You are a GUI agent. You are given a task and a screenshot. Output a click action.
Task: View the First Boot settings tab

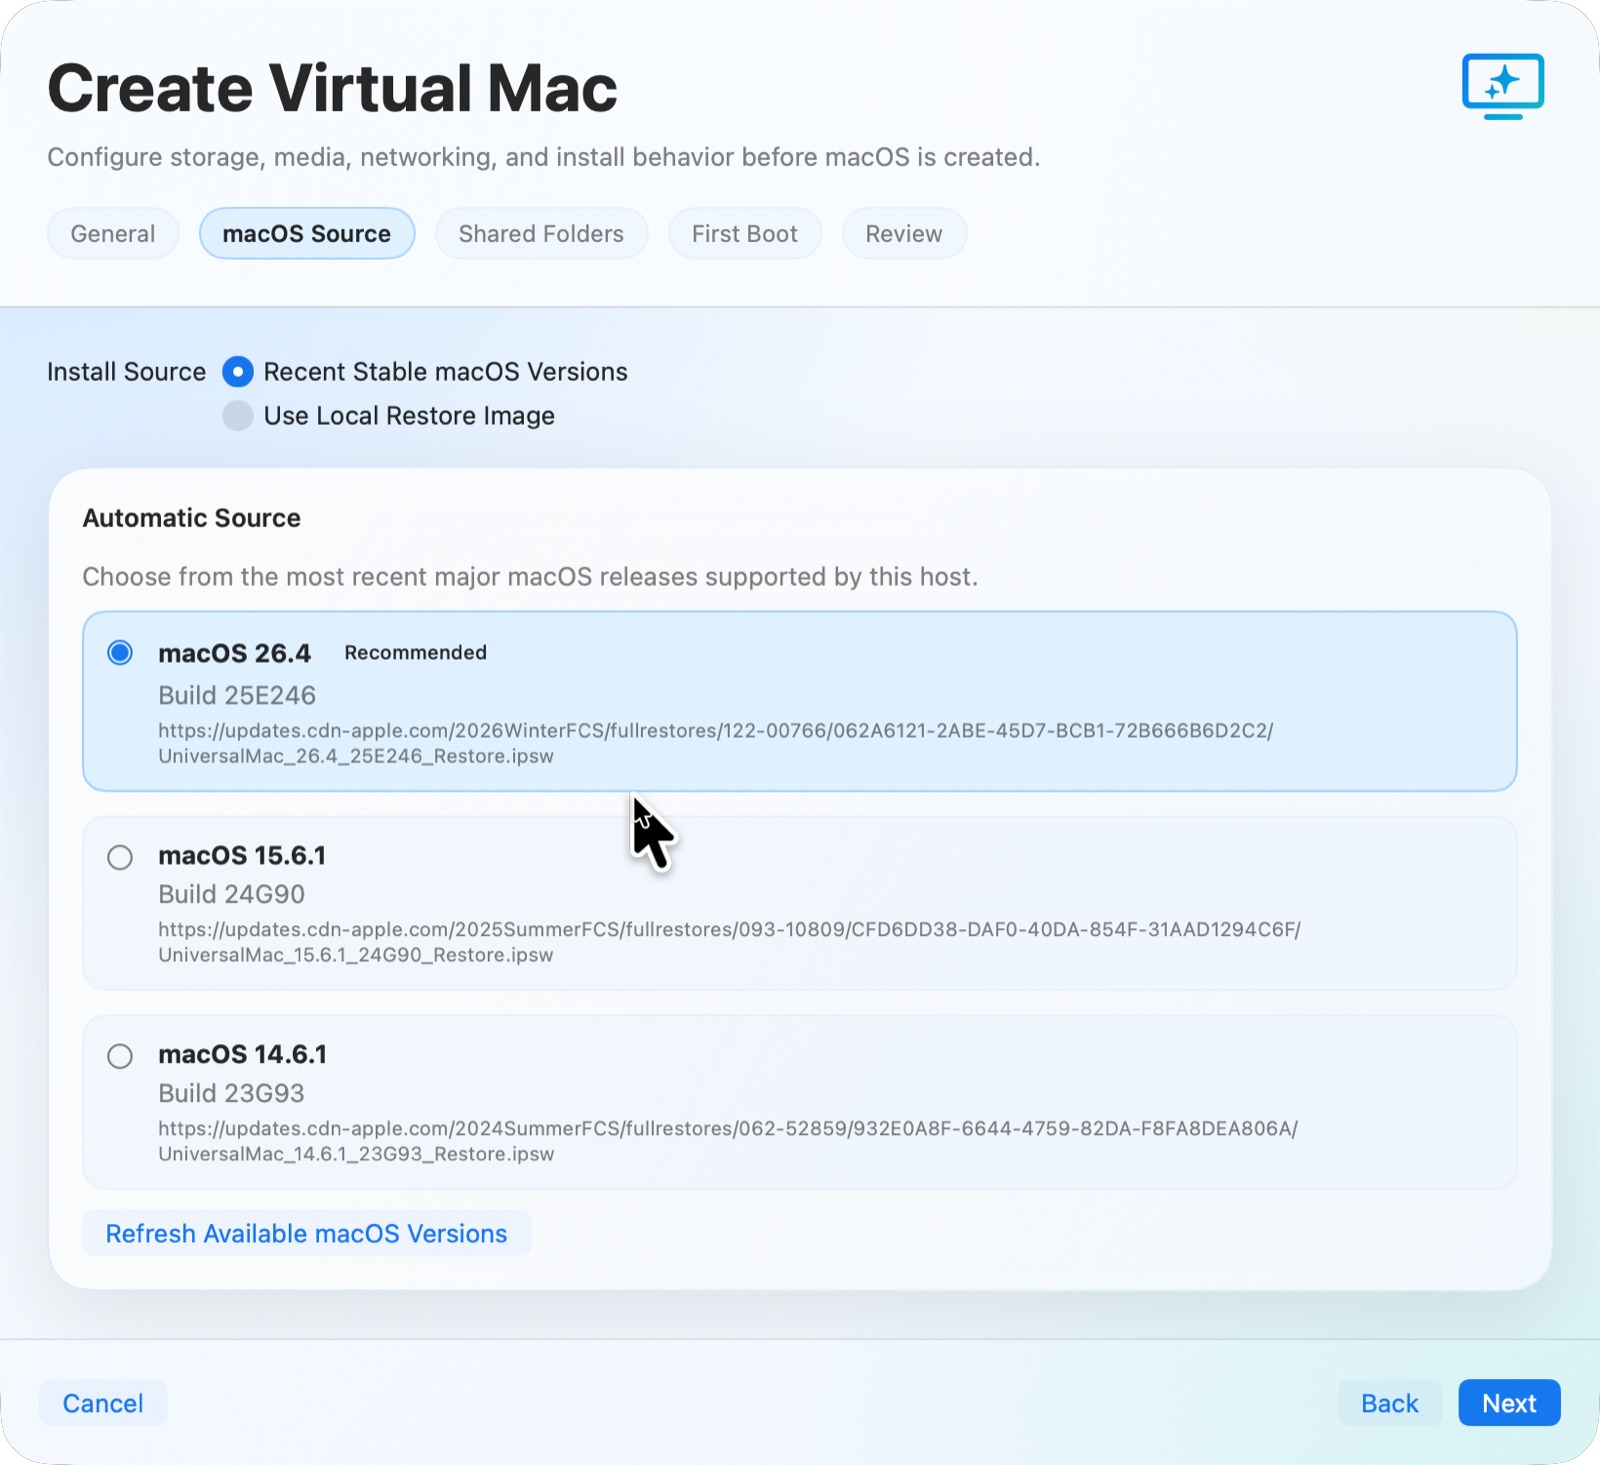click(x=744, y=233)
